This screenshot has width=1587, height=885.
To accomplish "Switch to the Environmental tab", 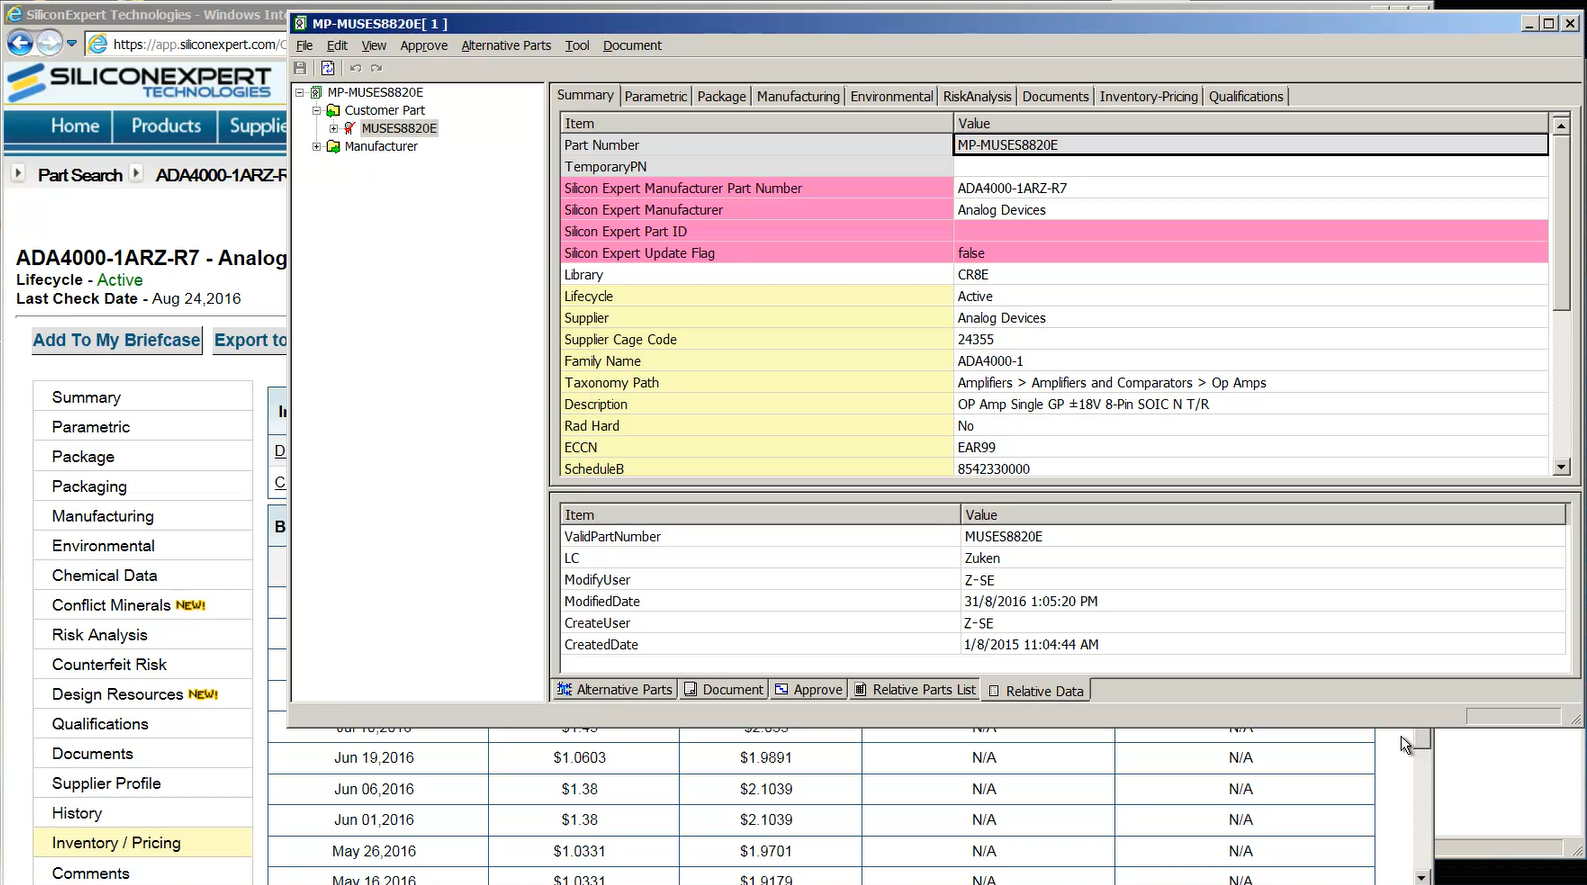I will pyautogui.click(x=891, y=96).
